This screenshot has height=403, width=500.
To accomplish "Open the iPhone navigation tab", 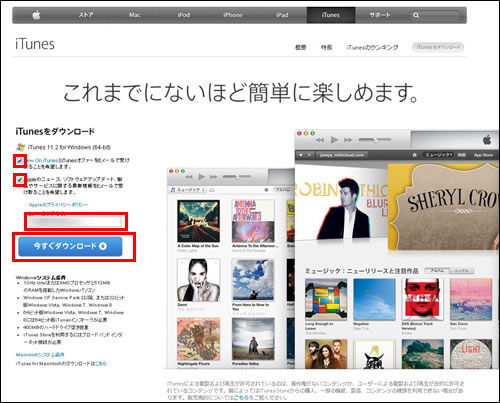I will click(233, 15).
